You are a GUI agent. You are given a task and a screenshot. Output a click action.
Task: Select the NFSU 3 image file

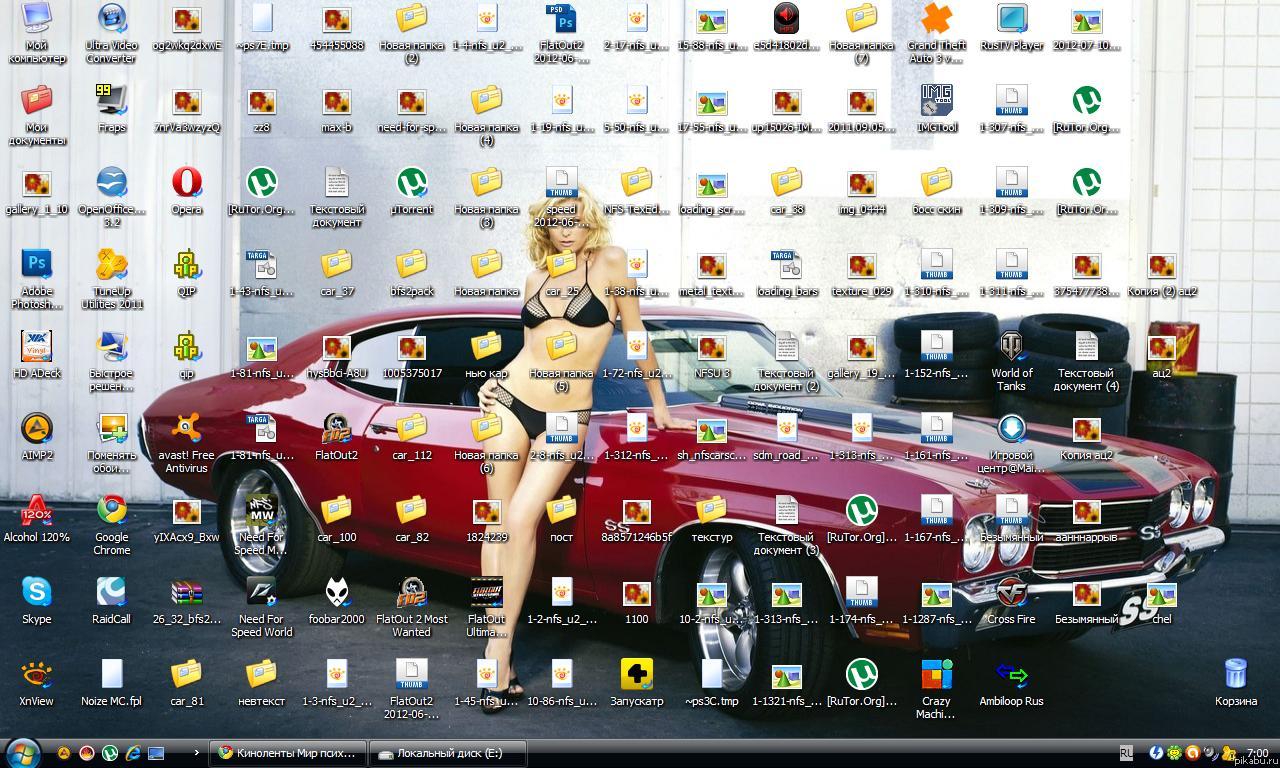point(712,354)
